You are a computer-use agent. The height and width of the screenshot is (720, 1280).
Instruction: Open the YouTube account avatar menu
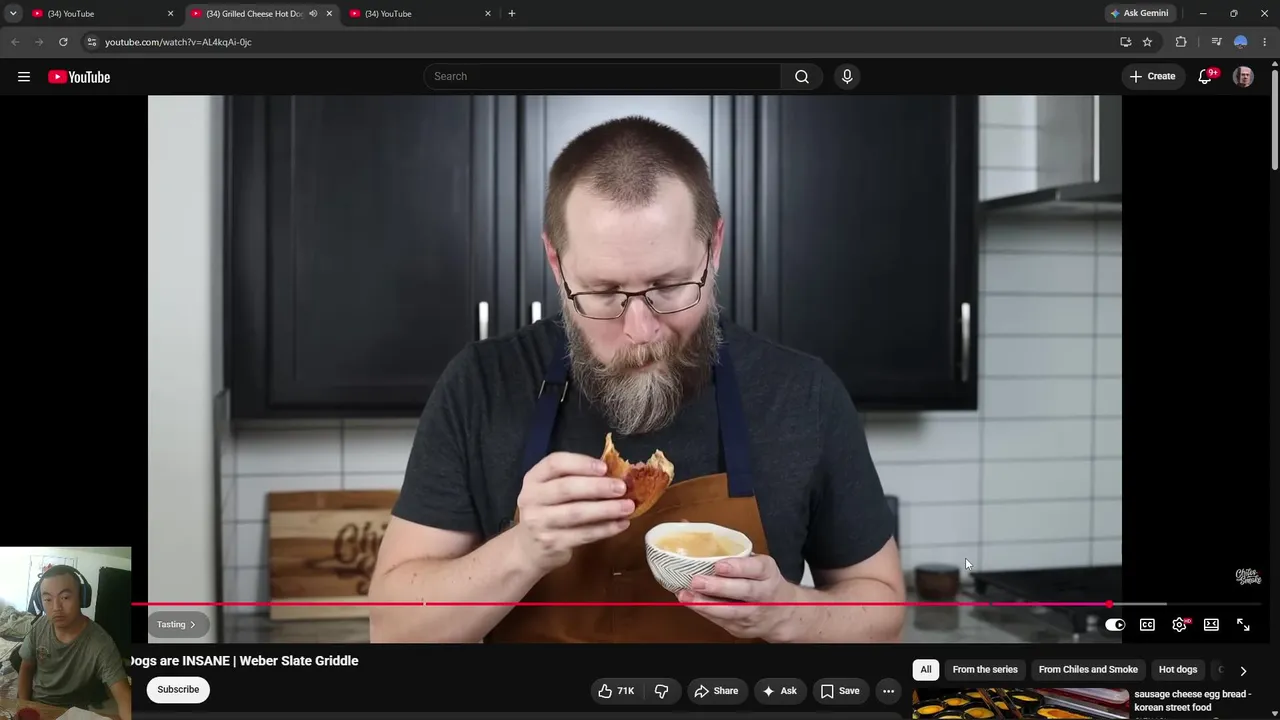tap(1243, 77)
